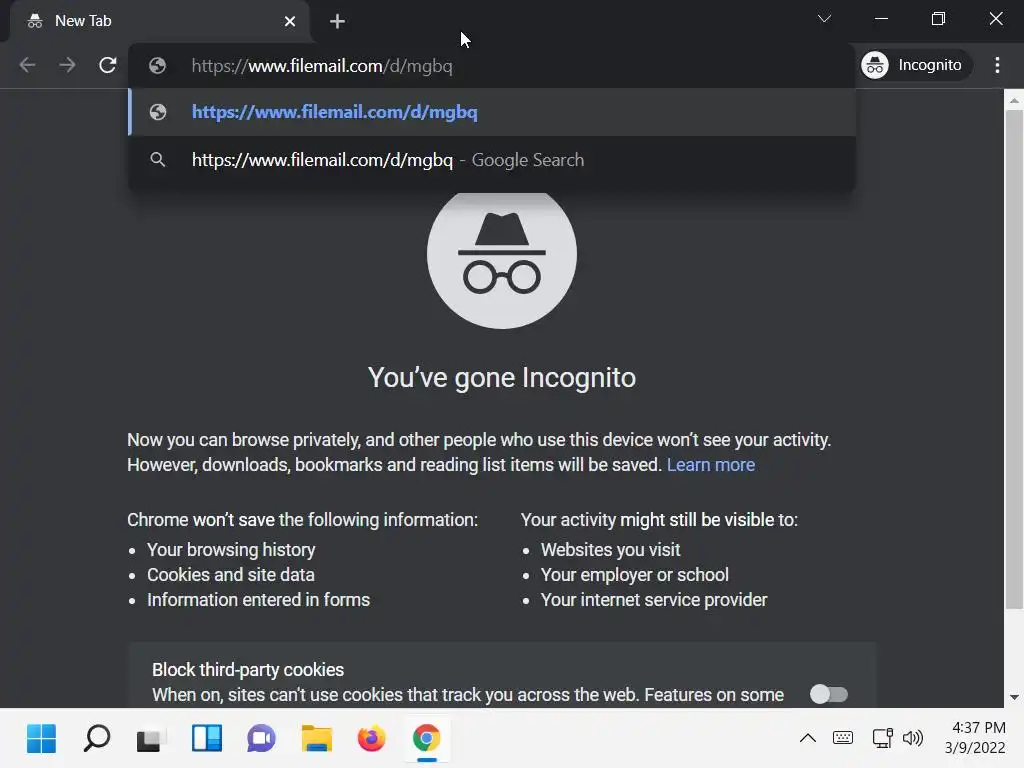Expand the hidden system tray icons
1024x768 pixels.
pyautogui.click(x=808, y=738)
